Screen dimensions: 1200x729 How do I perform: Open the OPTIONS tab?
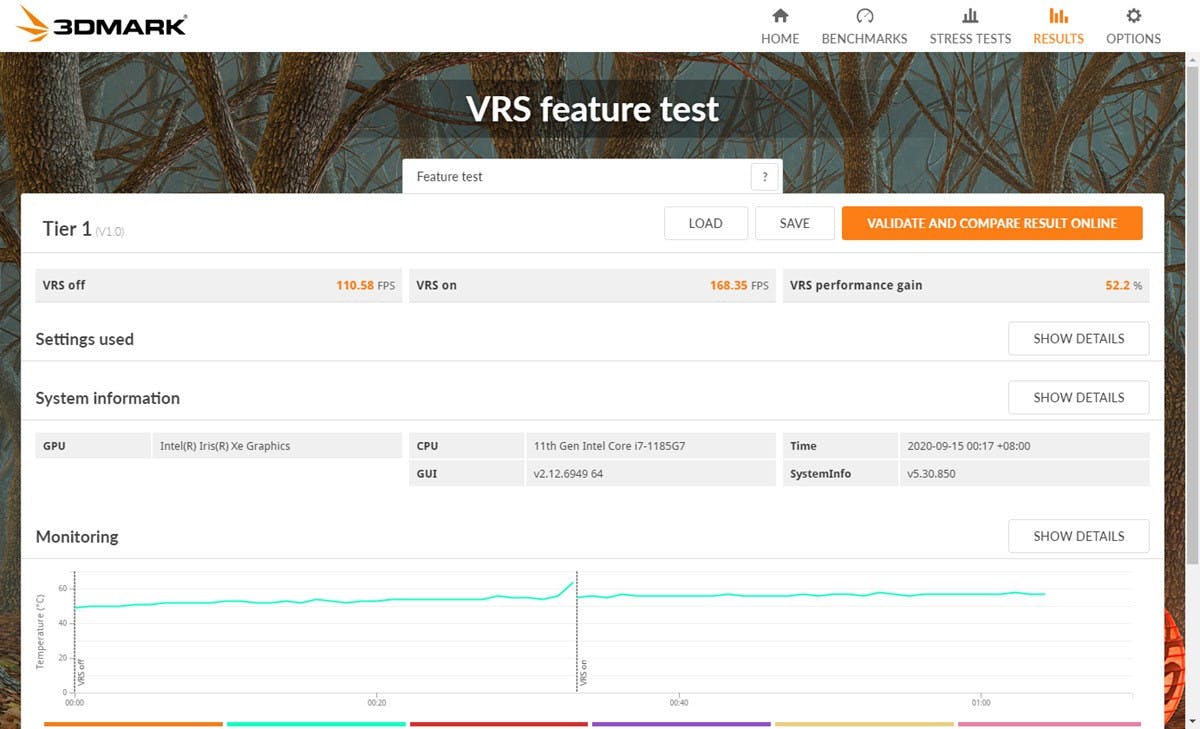(x=1133, y=27)
